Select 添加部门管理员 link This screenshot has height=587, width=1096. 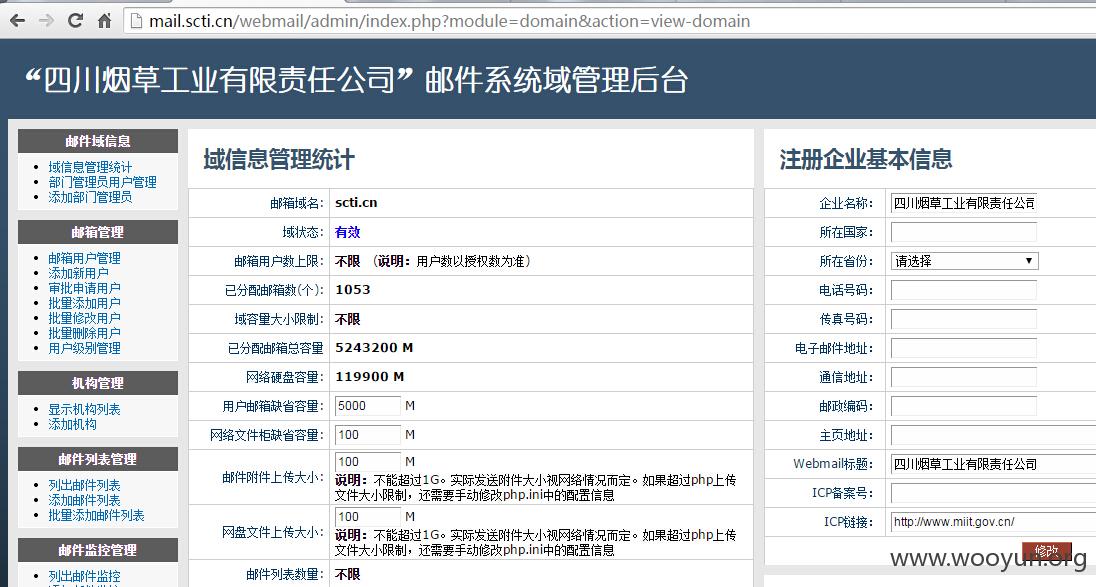click(x=90, y=197)
